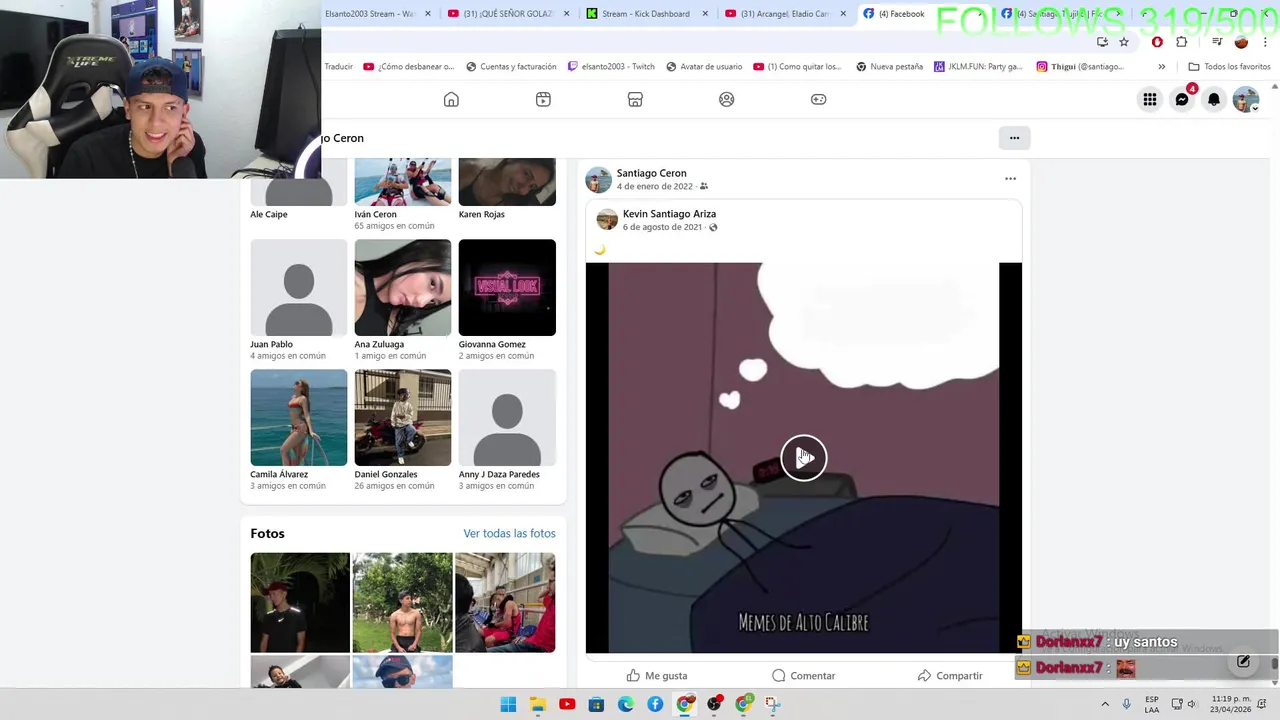The image size is (1280, 720).
Task: Play the Memes de Alto Calibre video
Action: coord(804,458)
